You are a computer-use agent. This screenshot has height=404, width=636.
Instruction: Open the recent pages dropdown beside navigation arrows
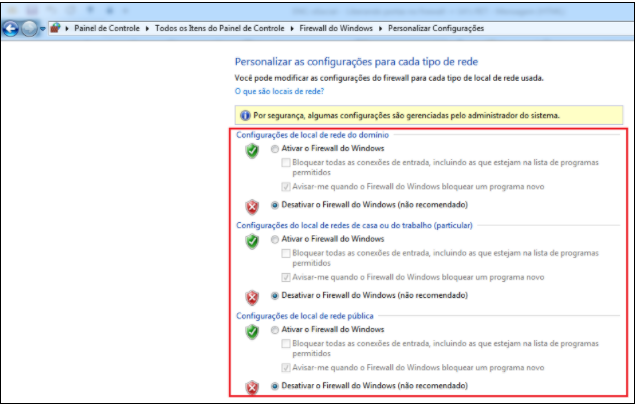point(42,29)
